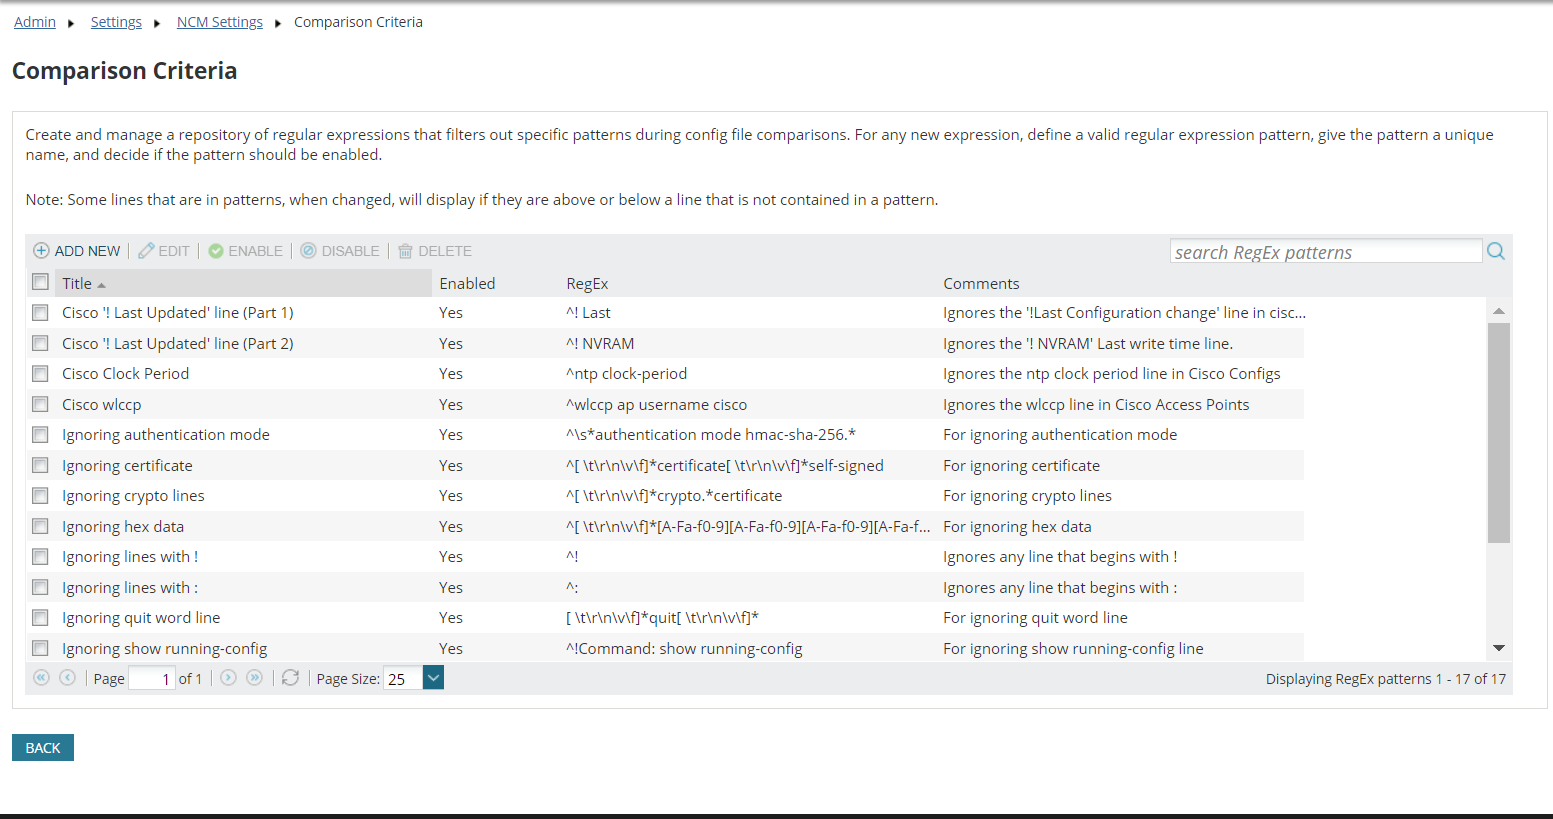
Task: Go to the previous page arrow
Action: click(x=67, y=678)
